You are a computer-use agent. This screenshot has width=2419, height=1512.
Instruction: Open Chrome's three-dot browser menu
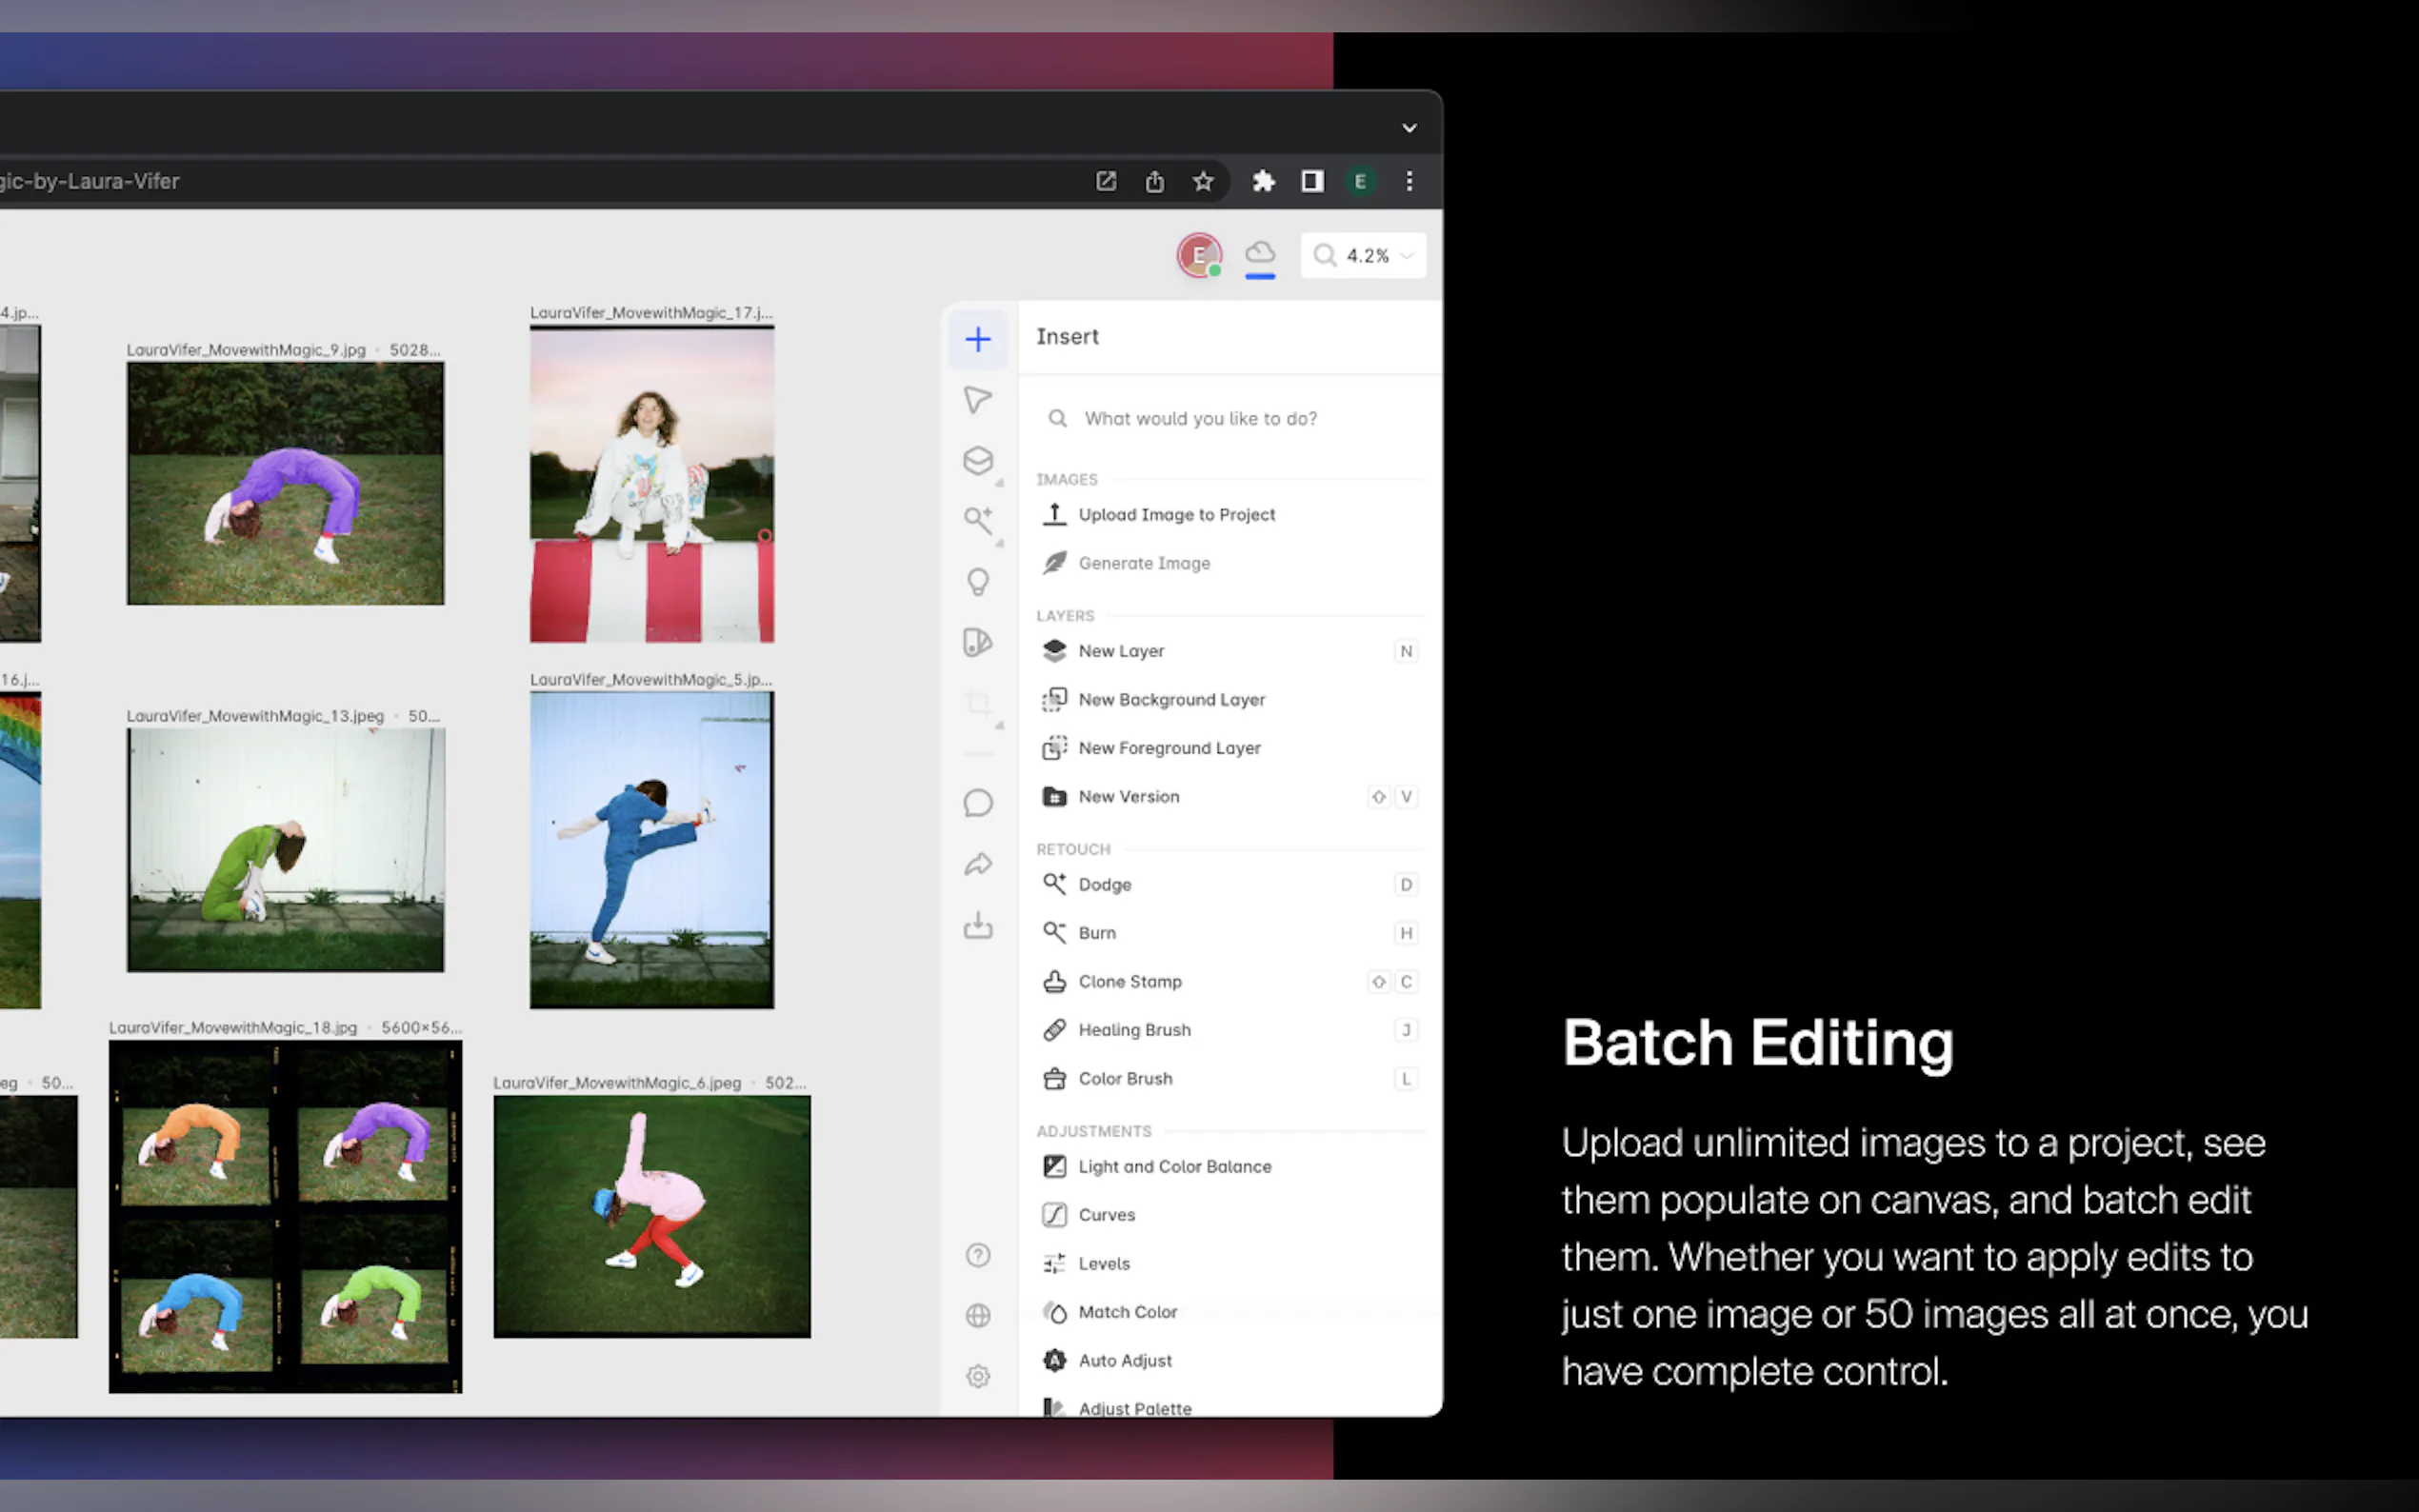click(1409, 181)
